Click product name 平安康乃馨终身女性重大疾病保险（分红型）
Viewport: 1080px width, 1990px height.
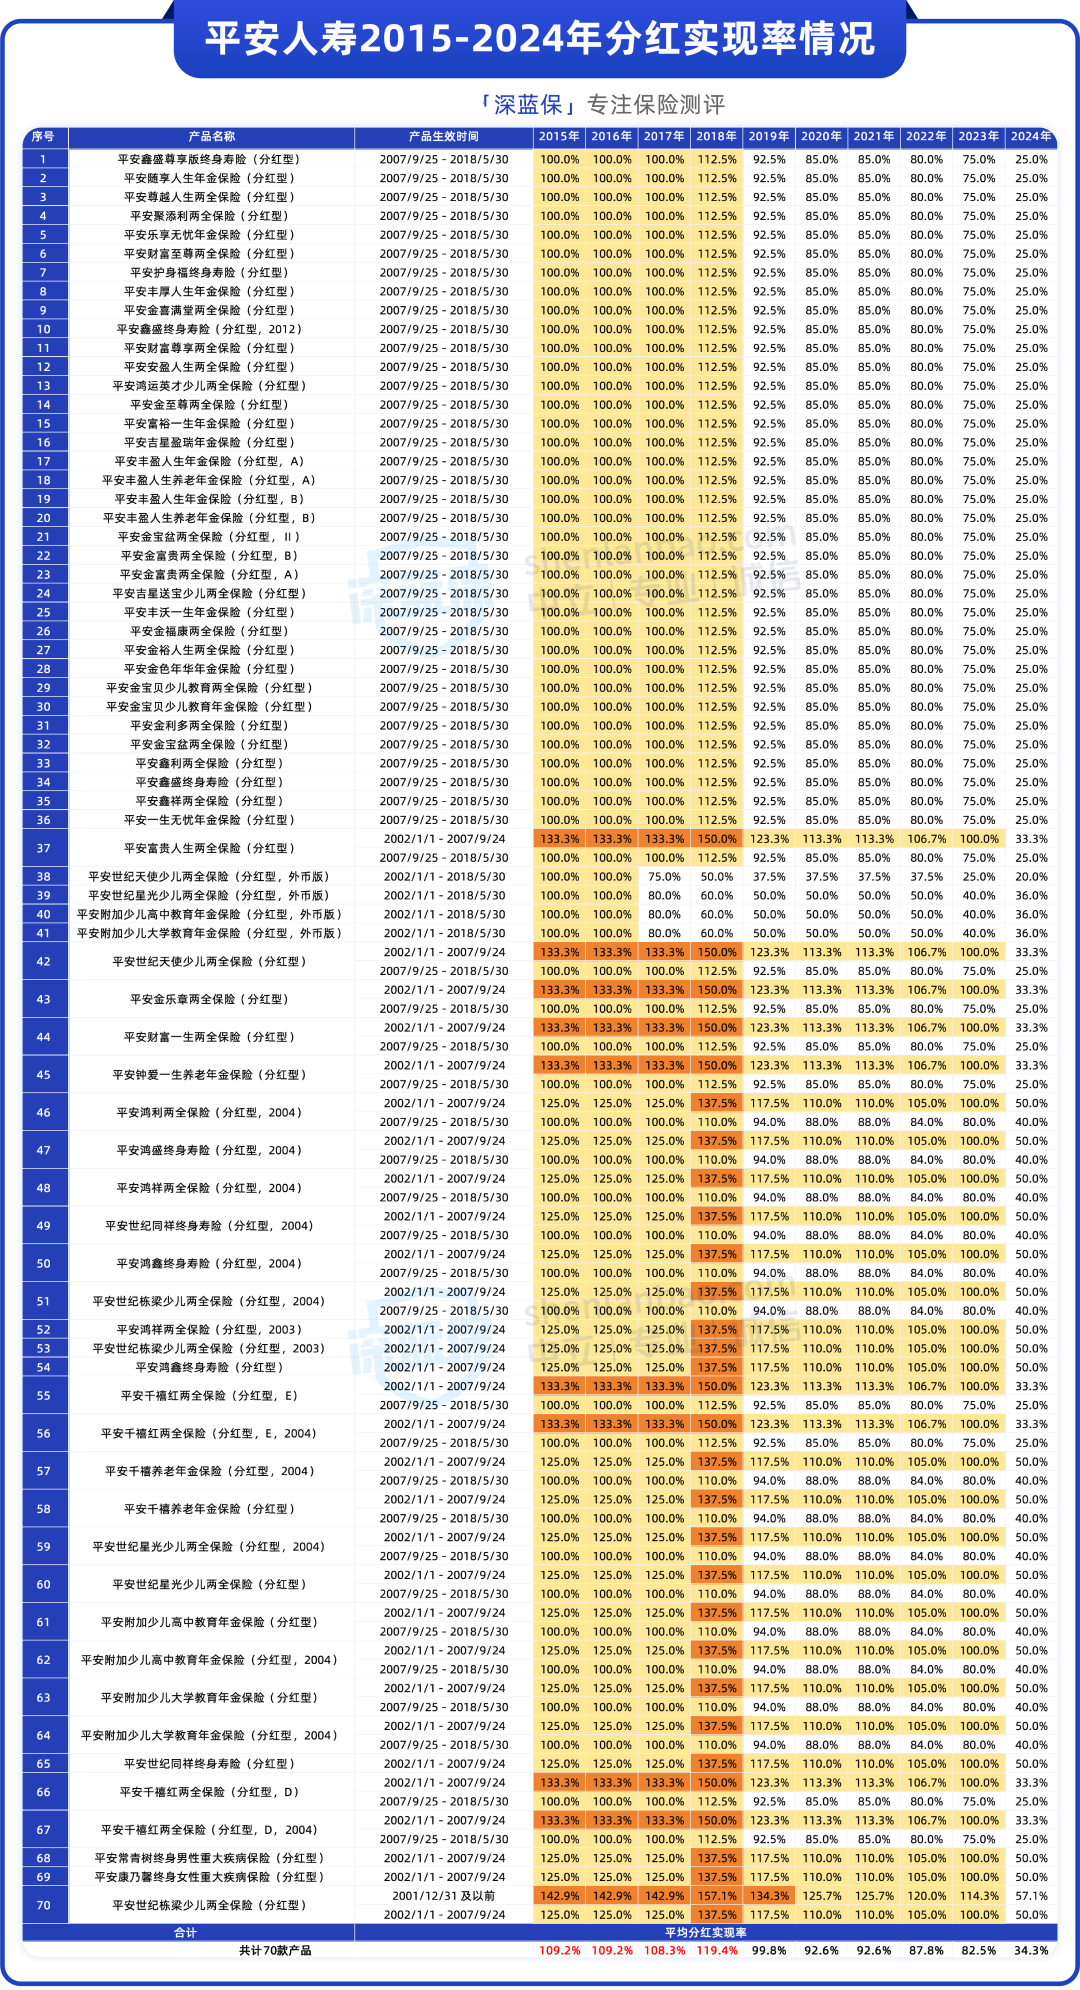point(210,1877)
